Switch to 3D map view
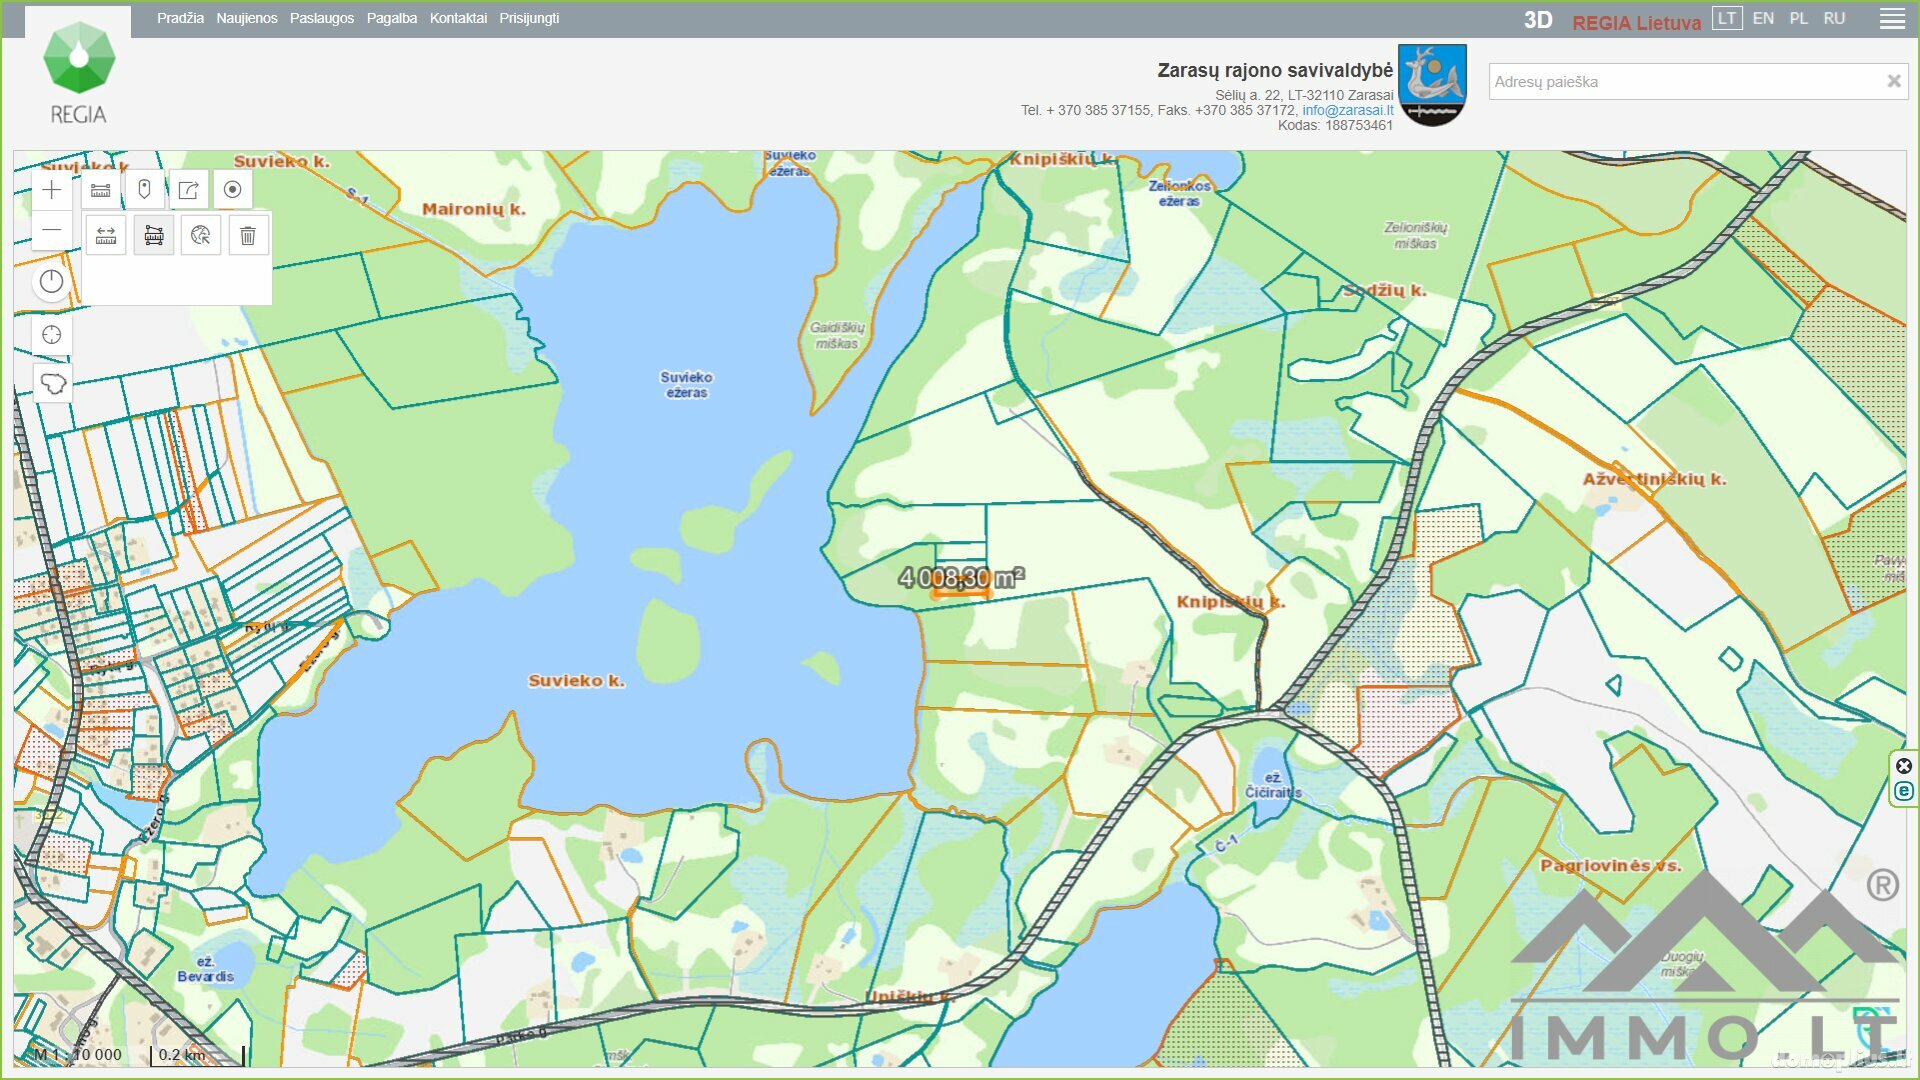This screenshot has width=1920, height=1080. 1538,21
